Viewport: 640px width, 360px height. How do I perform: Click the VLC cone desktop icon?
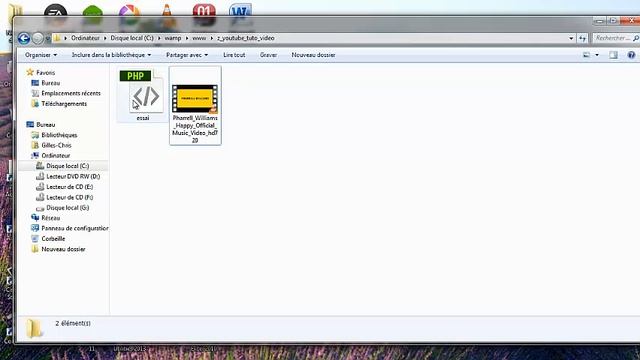[167, 10]
